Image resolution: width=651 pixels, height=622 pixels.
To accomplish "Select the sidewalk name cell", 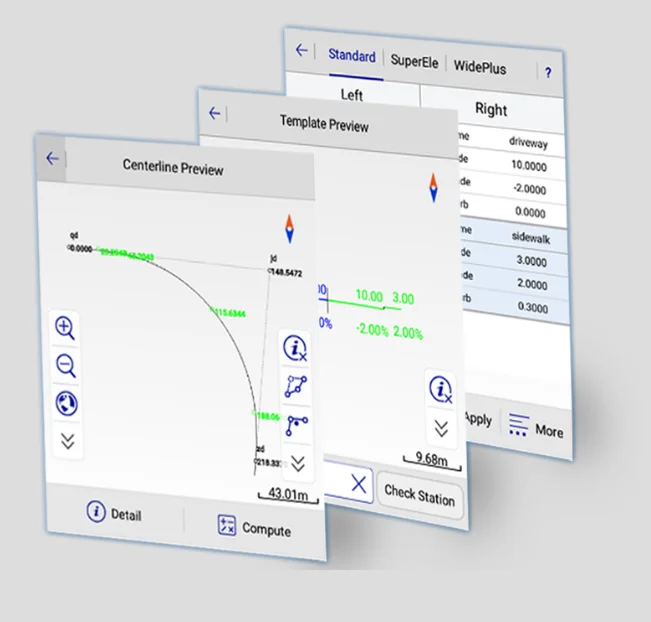I will click(531, 238).
